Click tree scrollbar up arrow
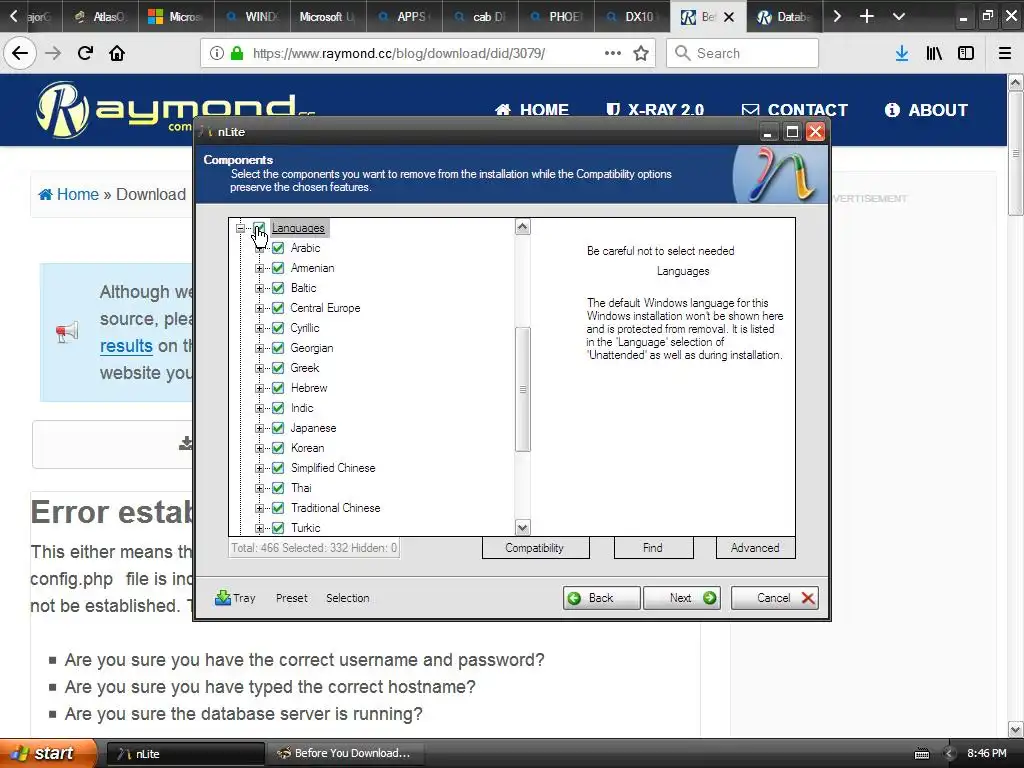The width and height of the screenshot is (1024, 768). pyautogui.click(x=522, y=227)
